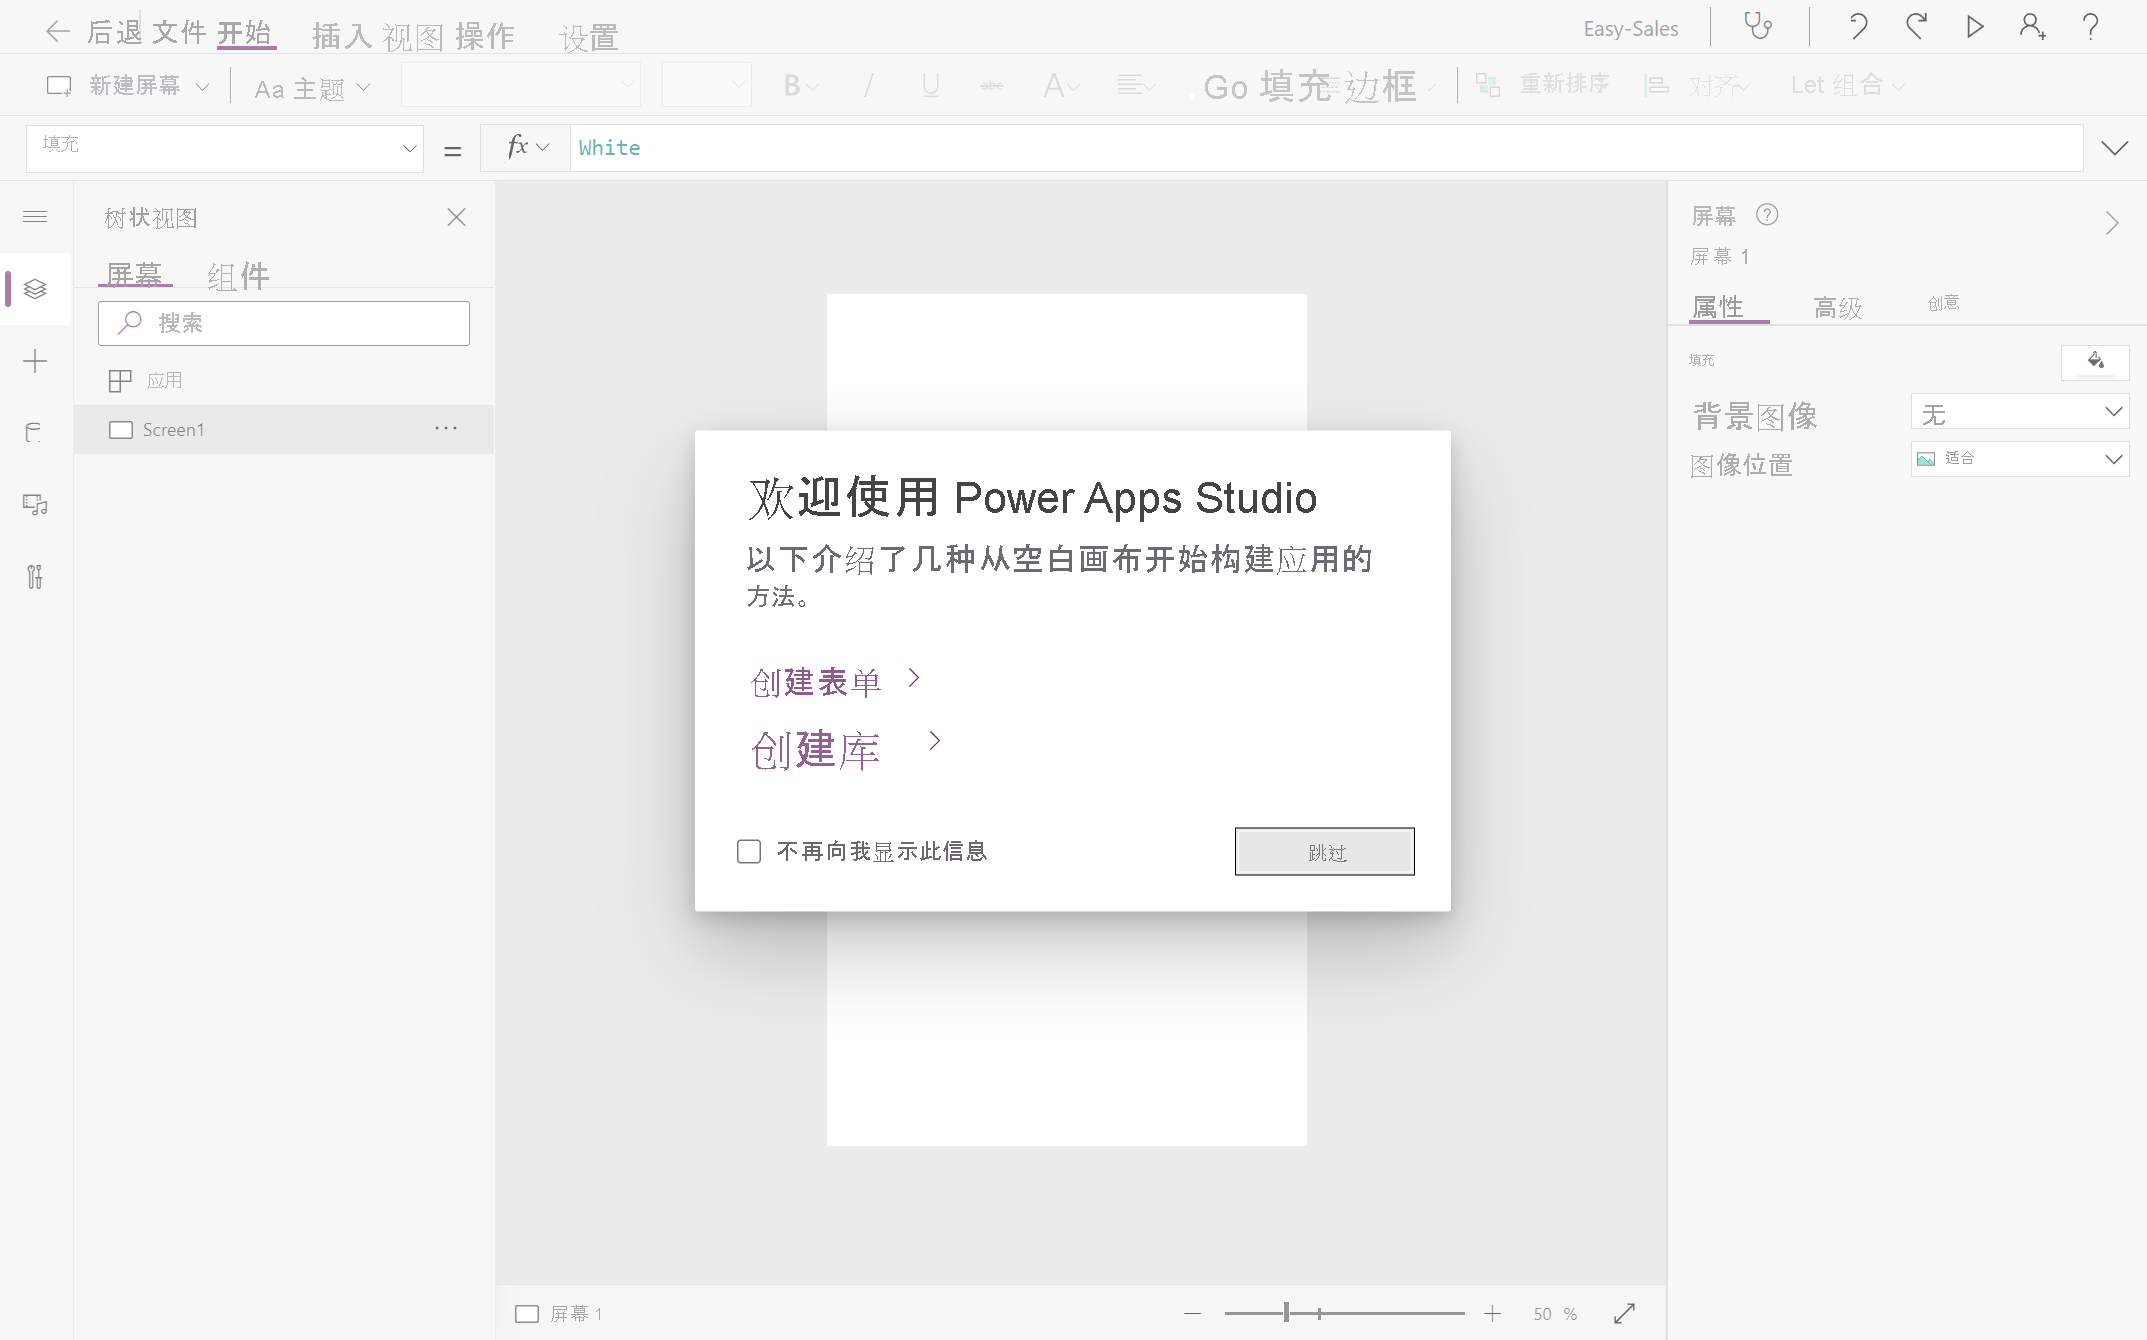Click the 组合 button

pos(1847,86)
